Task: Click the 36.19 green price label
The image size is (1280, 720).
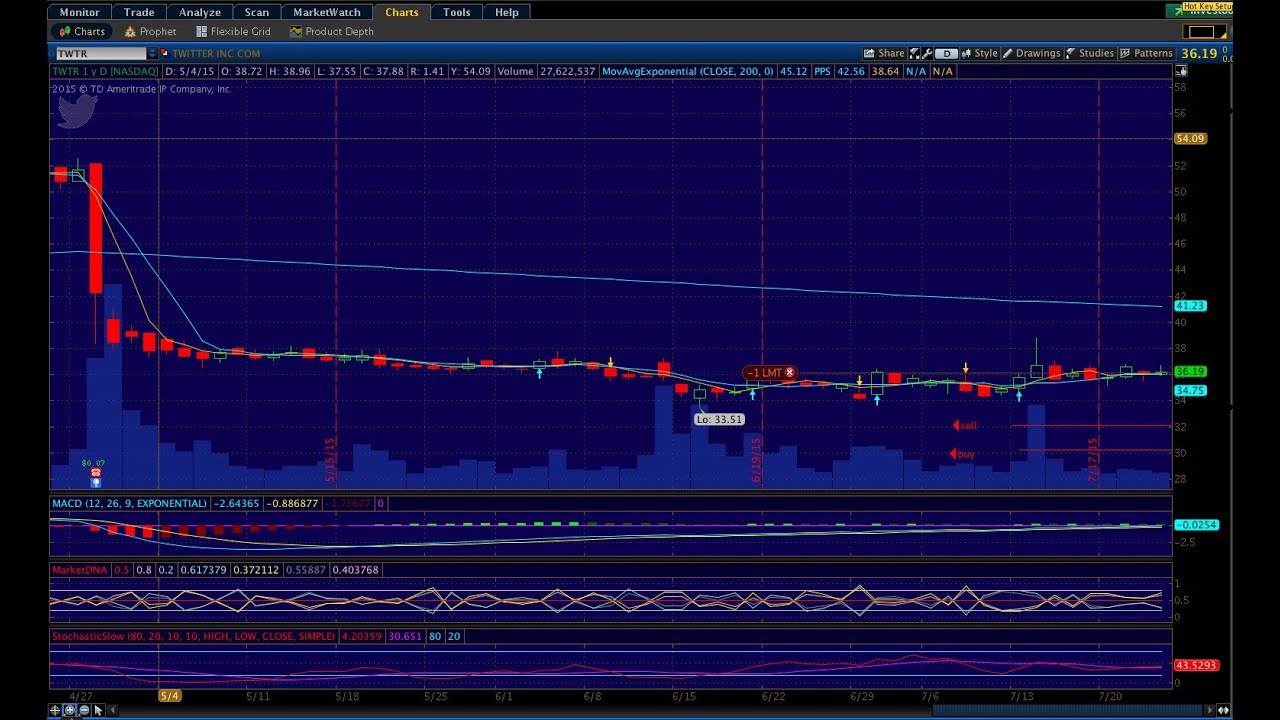Action: (x=1190, y=372)
